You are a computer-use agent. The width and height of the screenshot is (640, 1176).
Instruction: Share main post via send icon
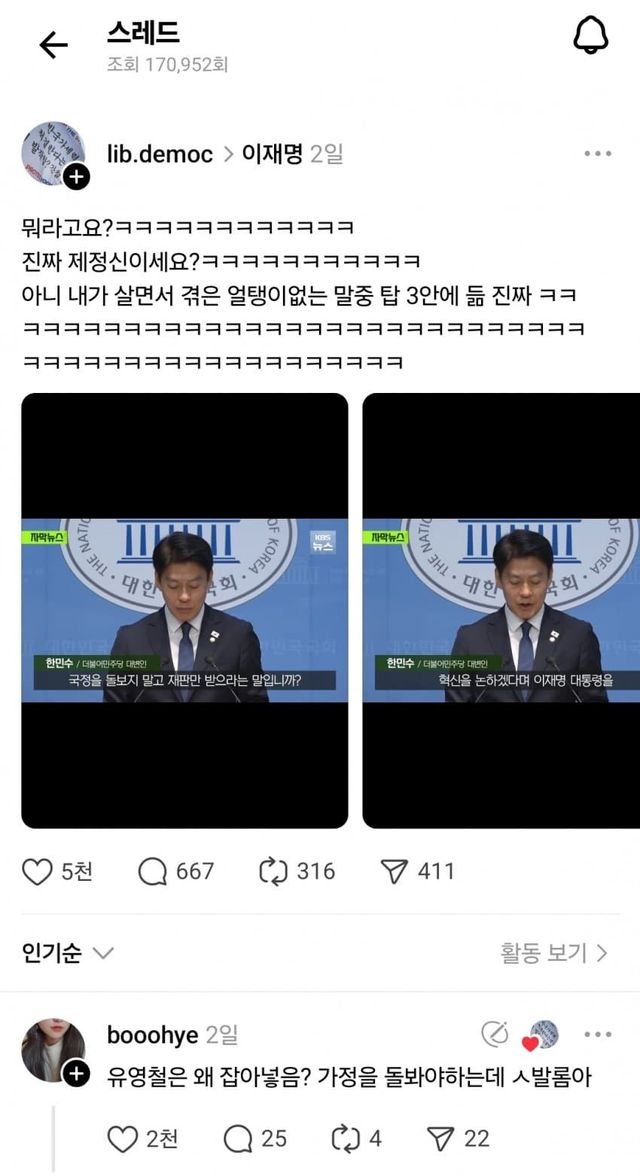coord(393,872)
